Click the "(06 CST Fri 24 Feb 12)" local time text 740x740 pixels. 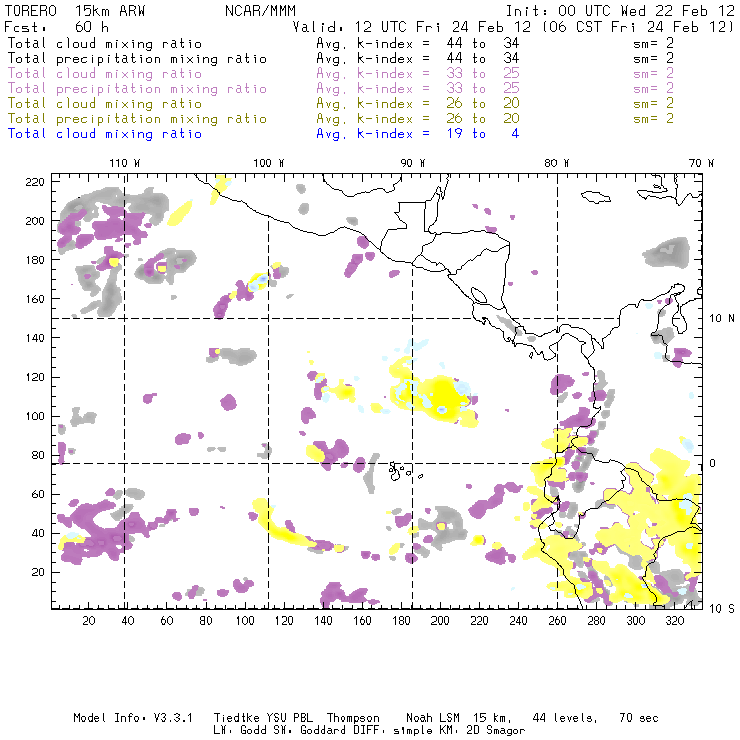638,27
